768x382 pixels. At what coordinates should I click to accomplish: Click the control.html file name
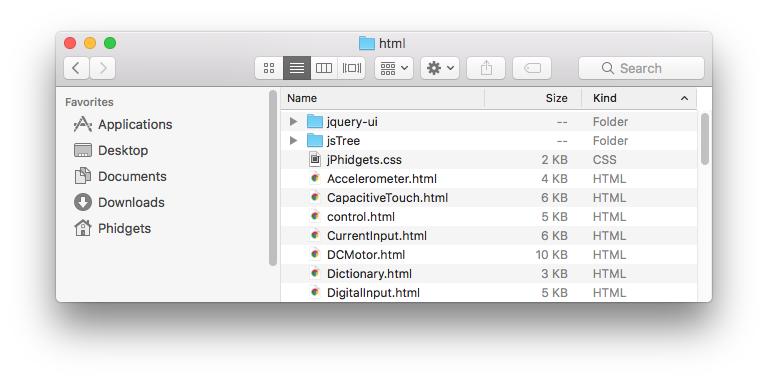[x=361, y=216]
